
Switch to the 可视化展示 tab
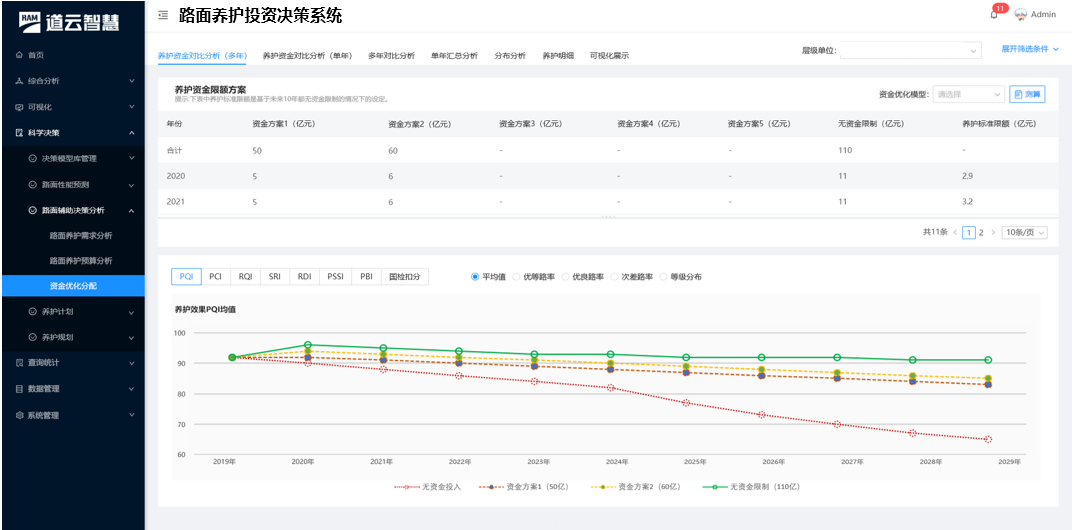609,56
